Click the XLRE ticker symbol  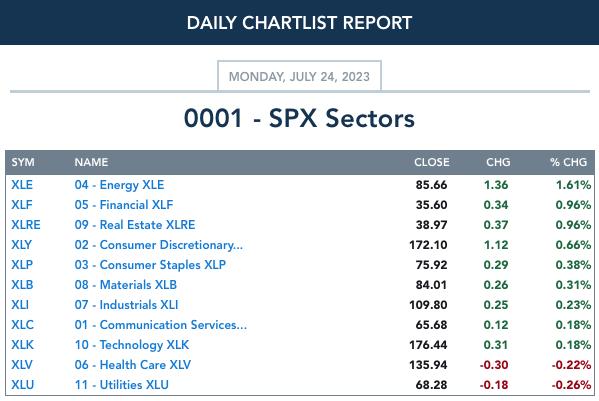pyautogui.click(x=26, y=225)
